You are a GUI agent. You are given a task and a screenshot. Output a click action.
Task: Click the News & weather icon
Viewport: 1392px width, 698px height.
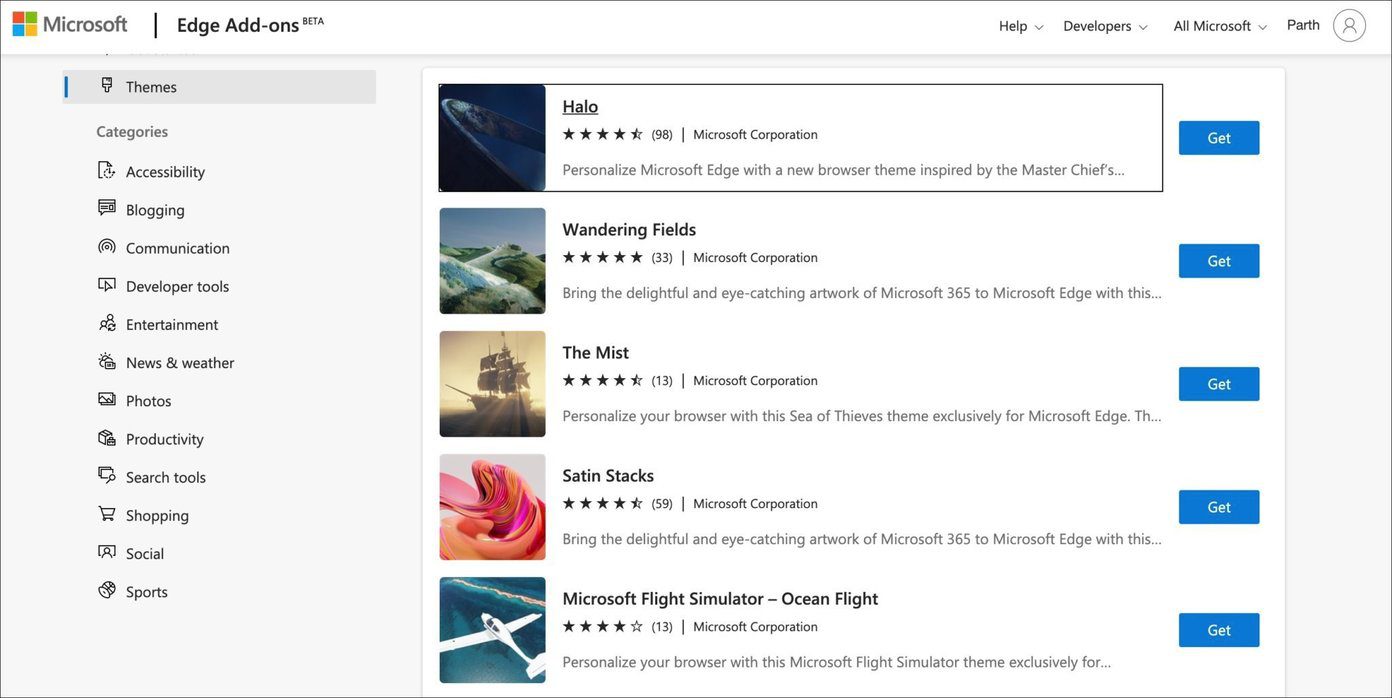tap(107, 361)
